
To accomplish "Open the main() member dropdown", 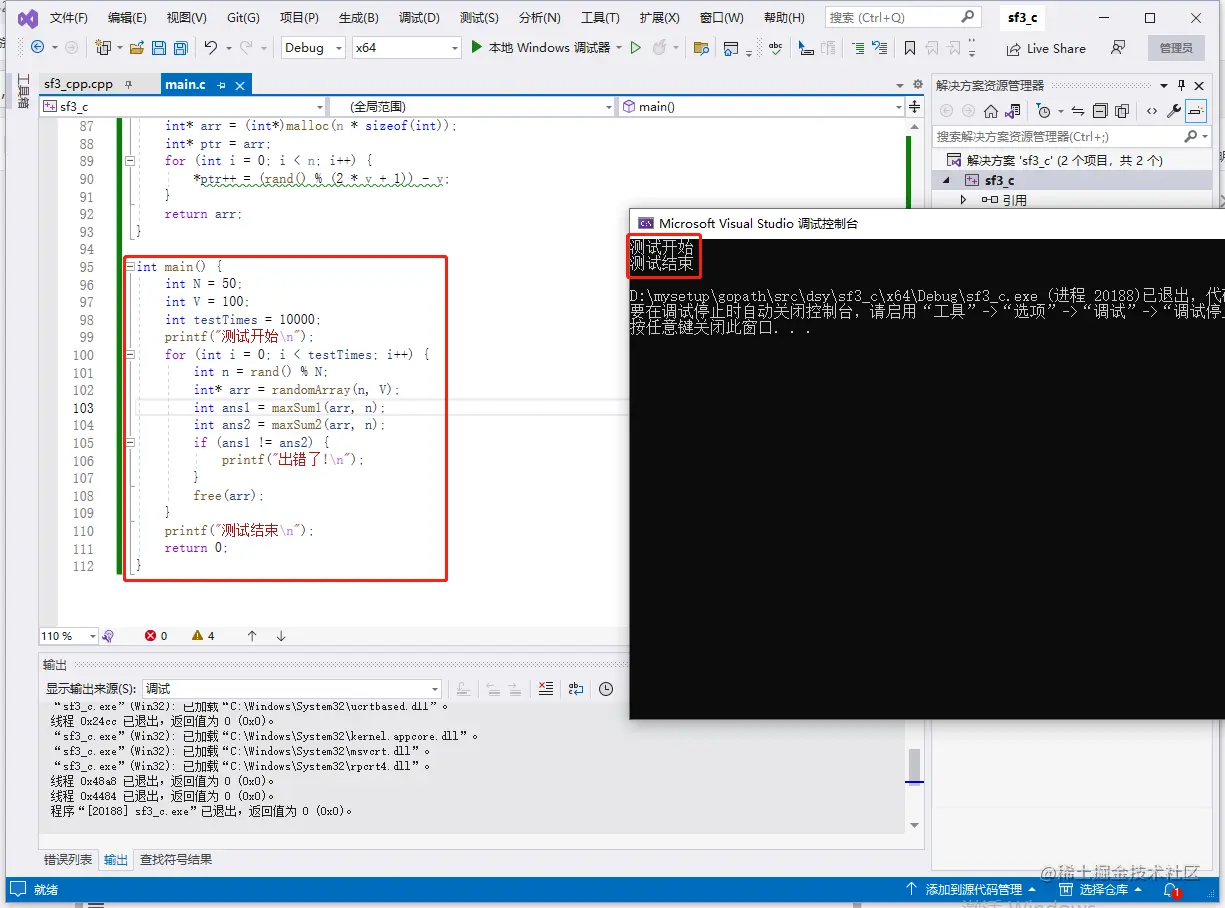I will (x=761, y=106).
